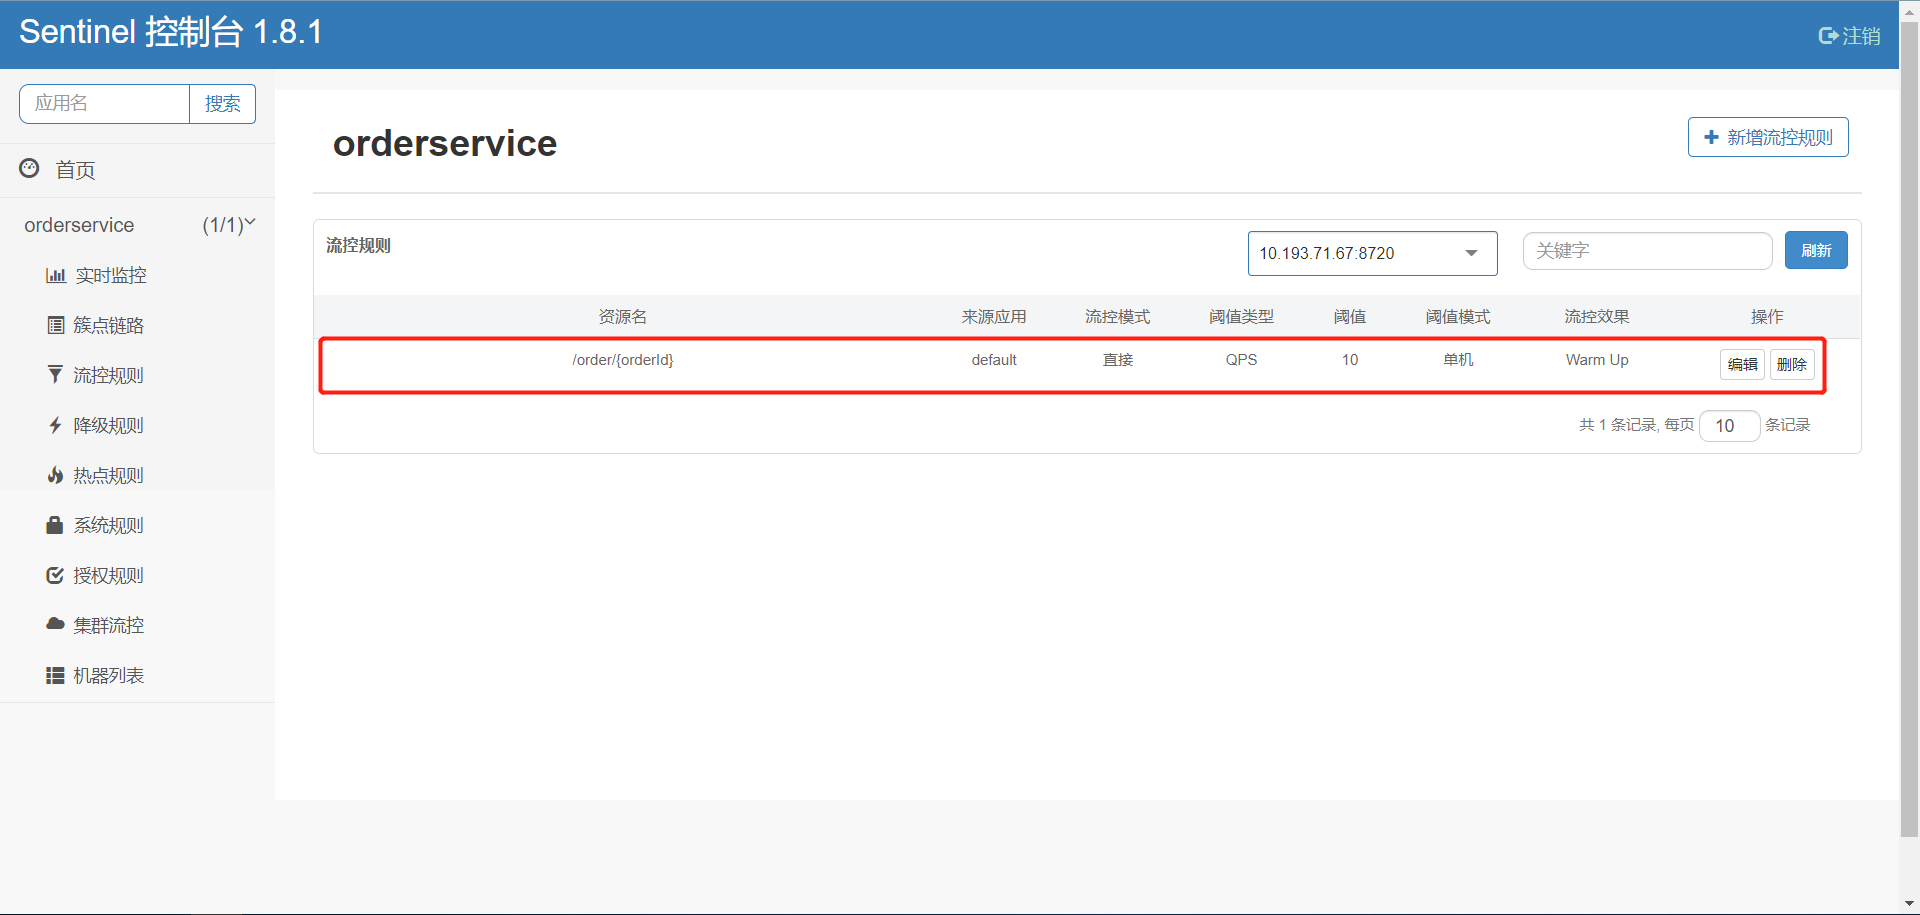Viewport: 1920px width, 915px height.
Task: Open the dashboard home icon
Action: [30, 168]
